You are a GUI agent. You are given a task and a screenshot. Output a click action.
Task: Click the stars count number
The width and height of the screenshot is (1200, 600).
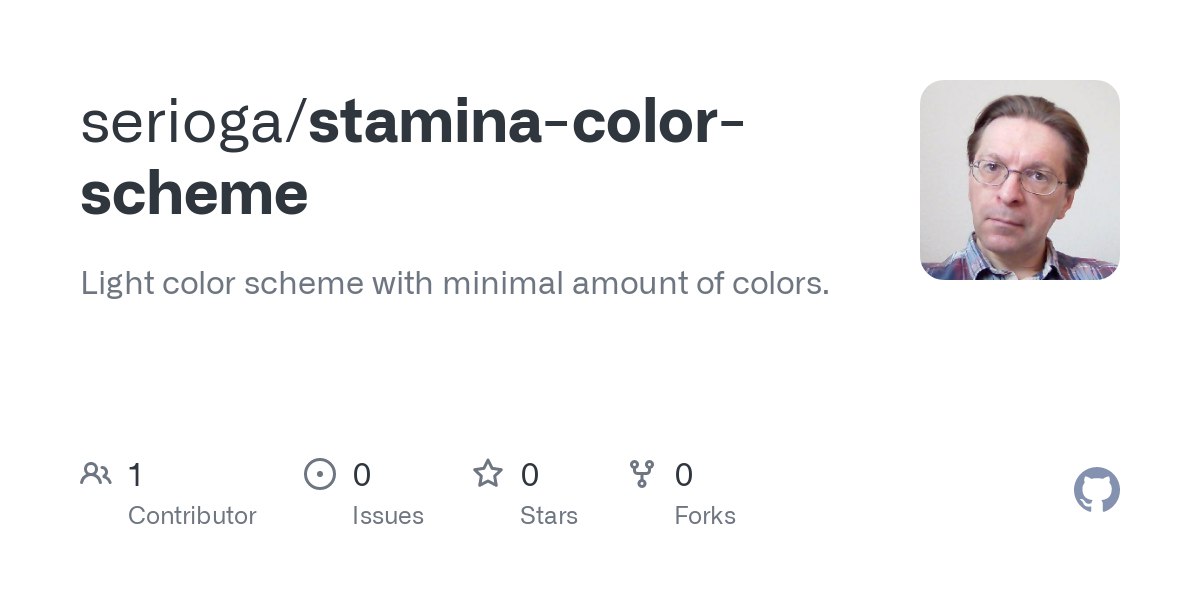[x=530, y=475]
